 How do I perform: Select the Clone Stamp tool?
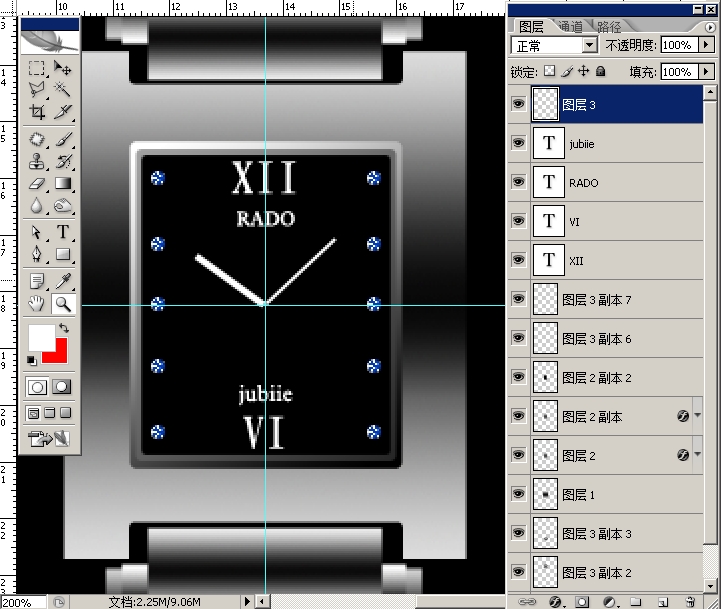[37, 161]
